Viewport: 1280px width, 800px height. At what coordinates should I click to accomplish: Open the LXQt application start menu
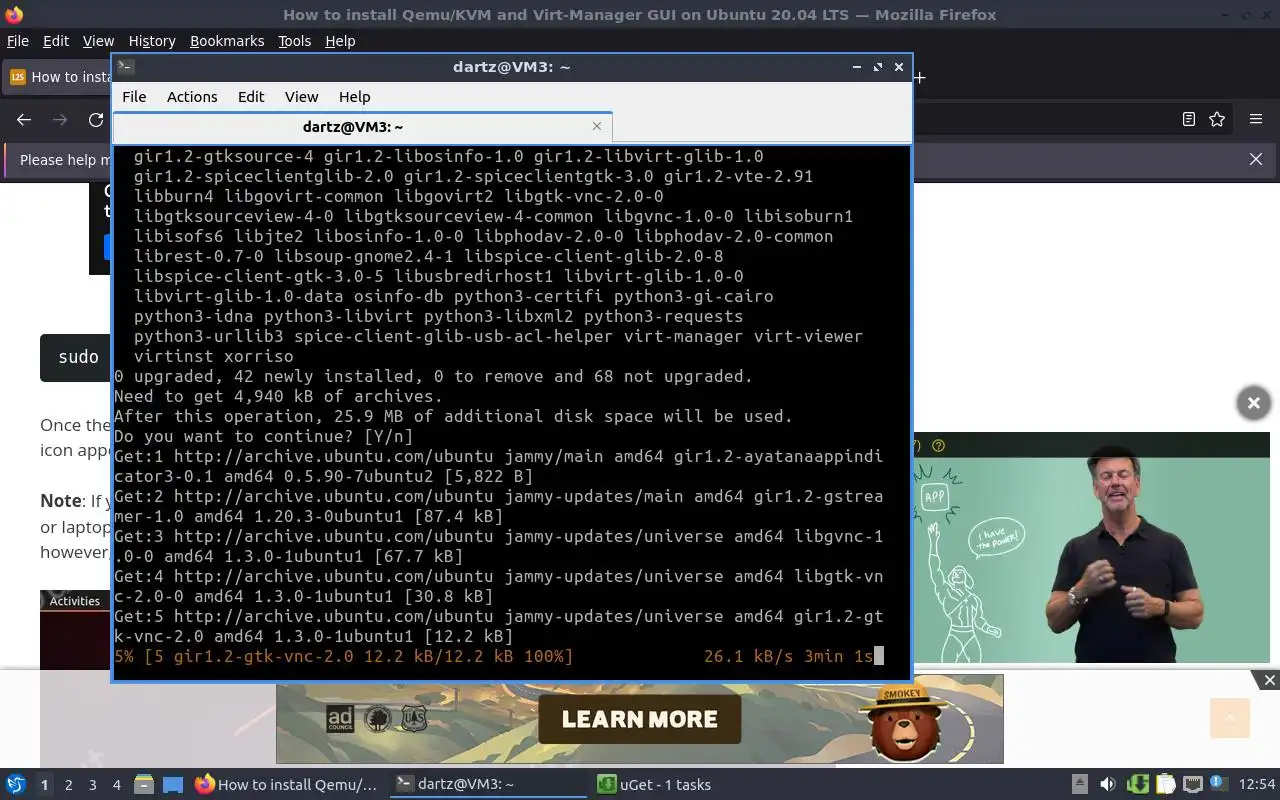[x=16, y=785]
